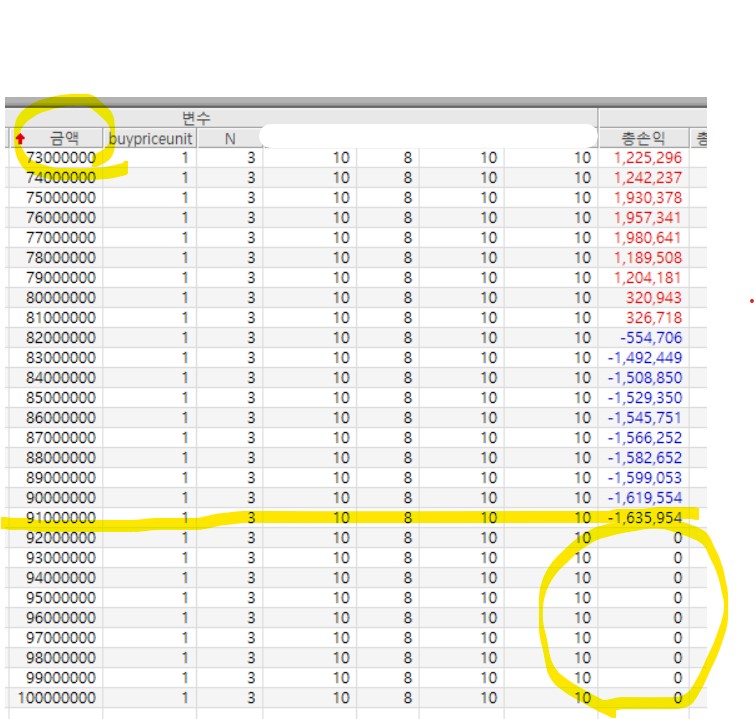The height and width of the screenshot is (719, 754).
Task: Click the buypriceunit column header
Action: point(149,138)
